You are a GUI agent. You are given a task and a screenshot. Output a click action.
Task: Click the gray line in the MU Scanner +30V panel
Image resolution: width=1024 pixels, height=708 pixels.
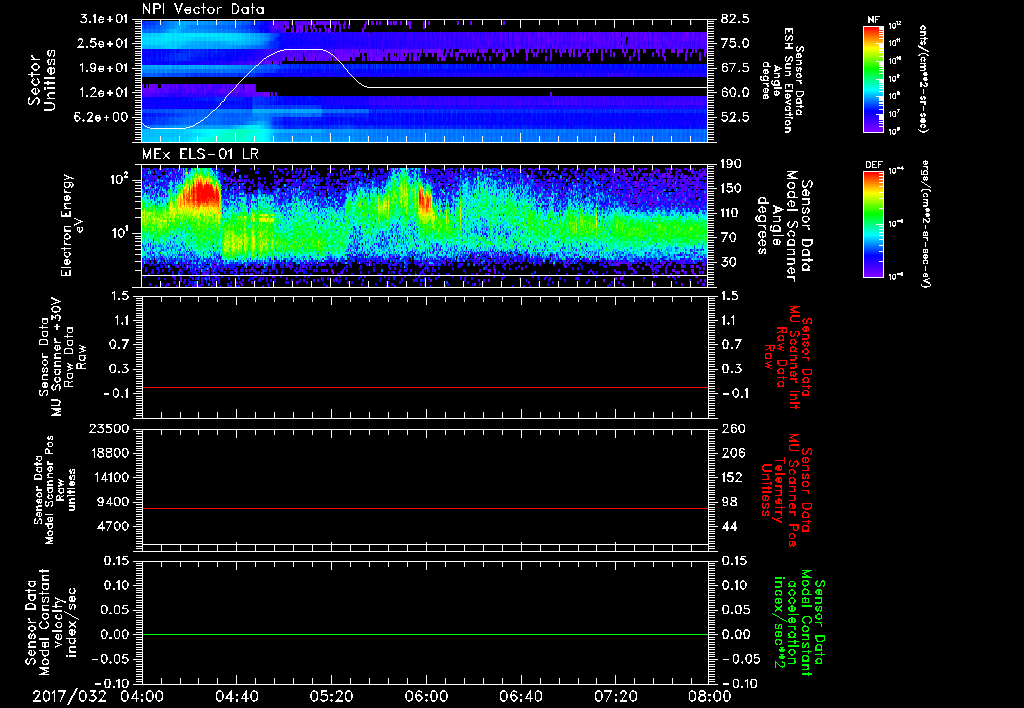point(425,387)
